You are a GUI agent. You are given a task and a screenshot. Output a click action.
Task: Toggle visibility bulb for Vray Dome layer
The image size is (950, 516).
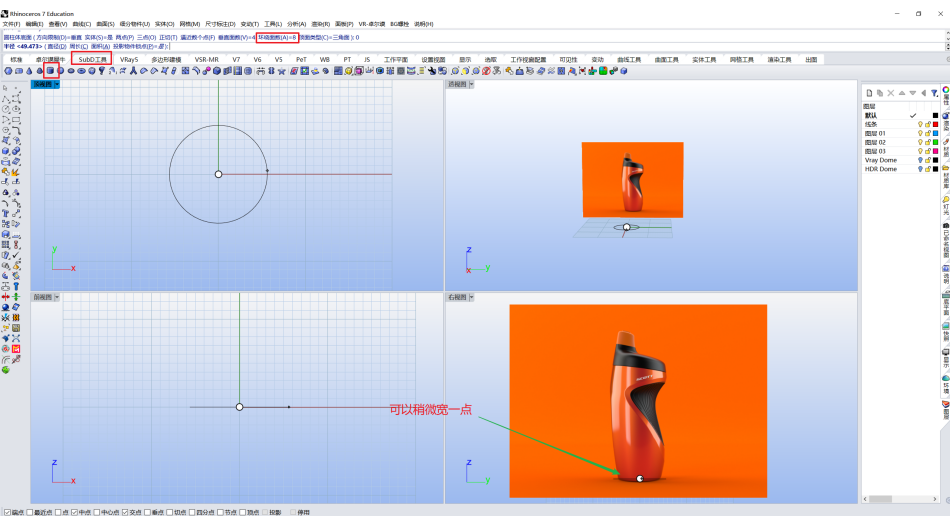920,160
